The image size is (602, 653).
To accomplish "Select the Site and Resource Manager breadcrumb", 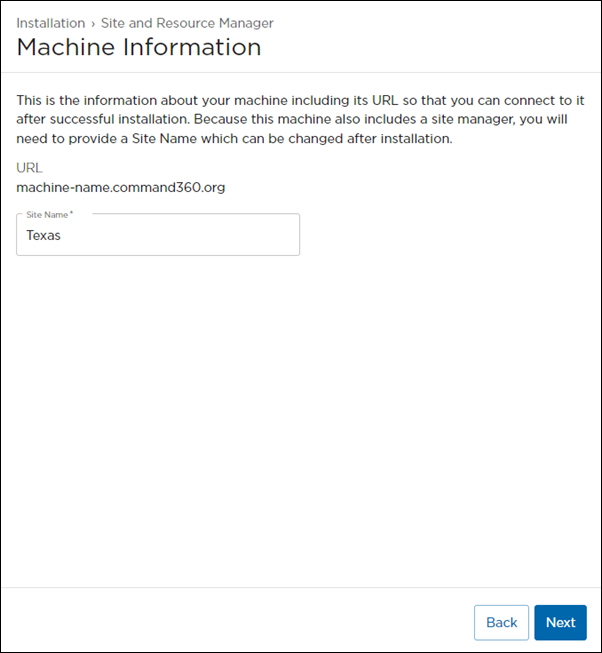I will click(x=187, y=23).
